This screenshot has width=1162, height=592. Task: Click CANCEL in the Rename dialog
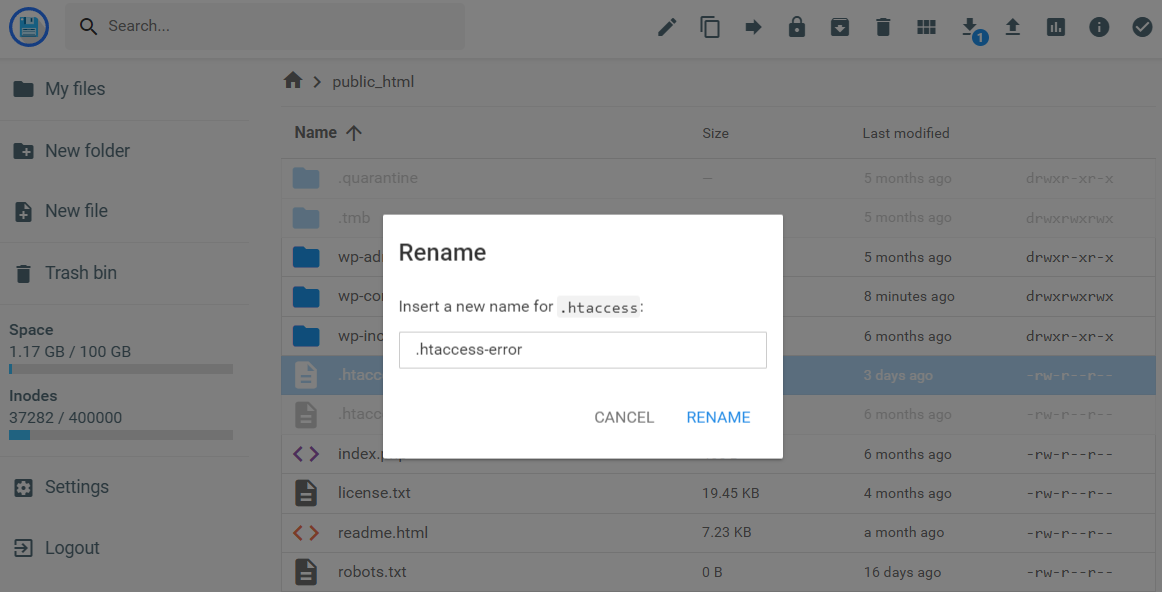pyautogui.click(x=623, y=417)
